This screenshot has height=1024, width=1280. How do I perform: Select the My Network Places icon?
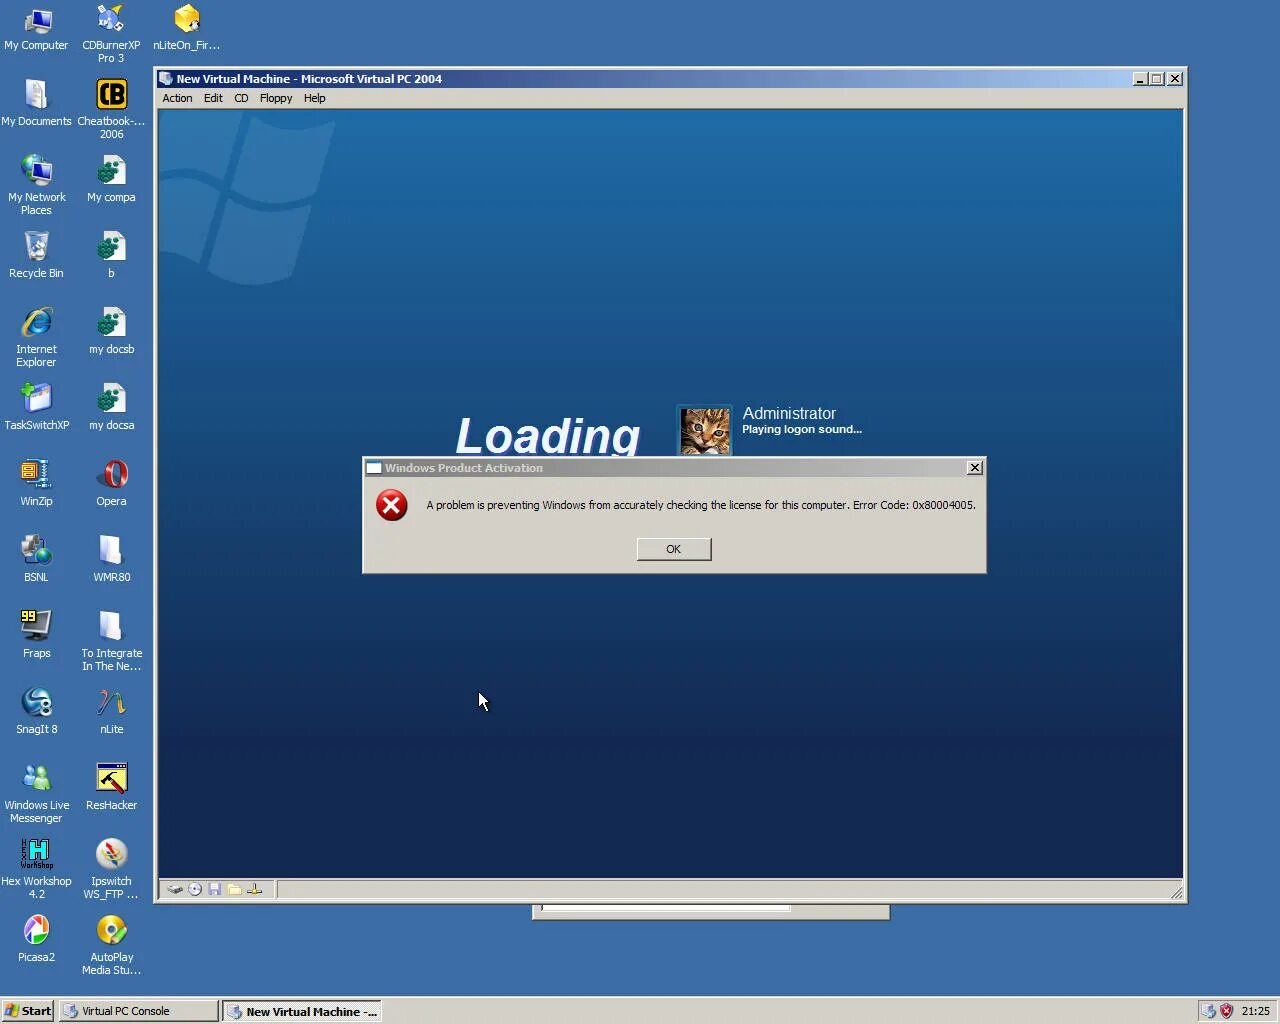(36, 186)
